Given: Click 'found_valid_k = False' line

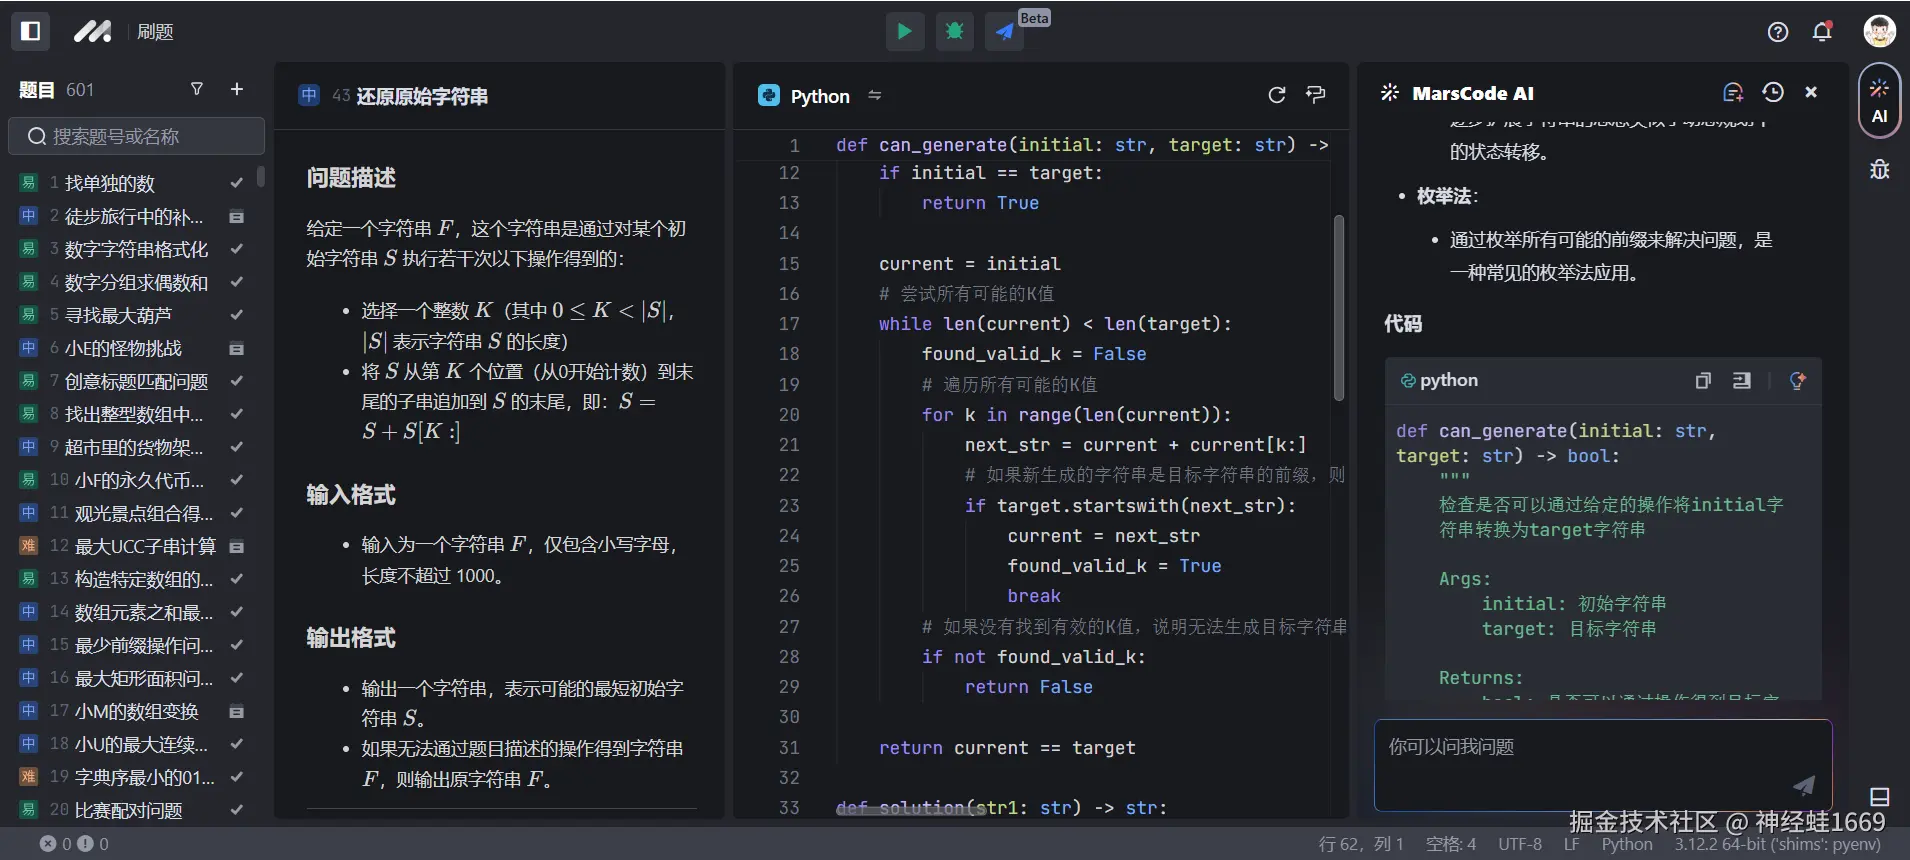Looking at the screenshot, I should click(1034, 354).
